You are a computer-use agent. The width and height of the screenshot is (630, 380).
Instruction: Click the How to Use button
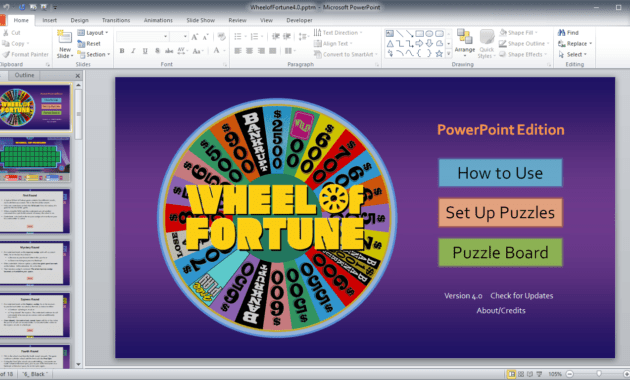tap(500, 173)
